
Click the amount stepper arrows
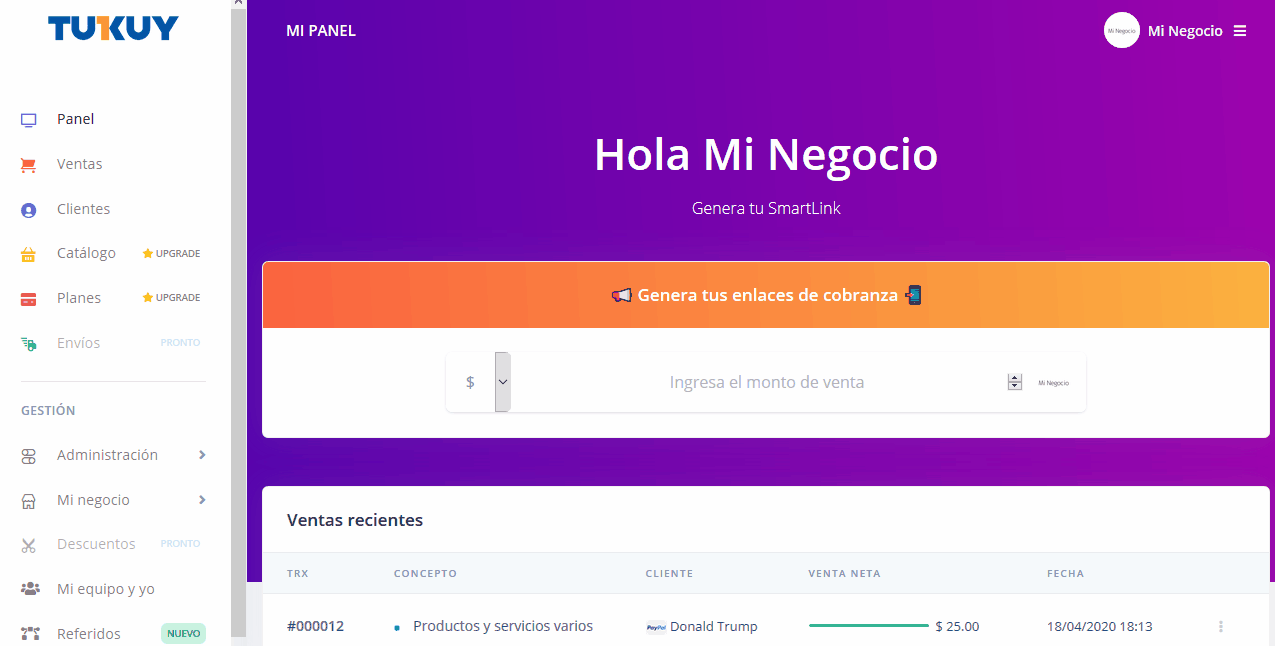pyautogui.click(x=1015, y=382)
